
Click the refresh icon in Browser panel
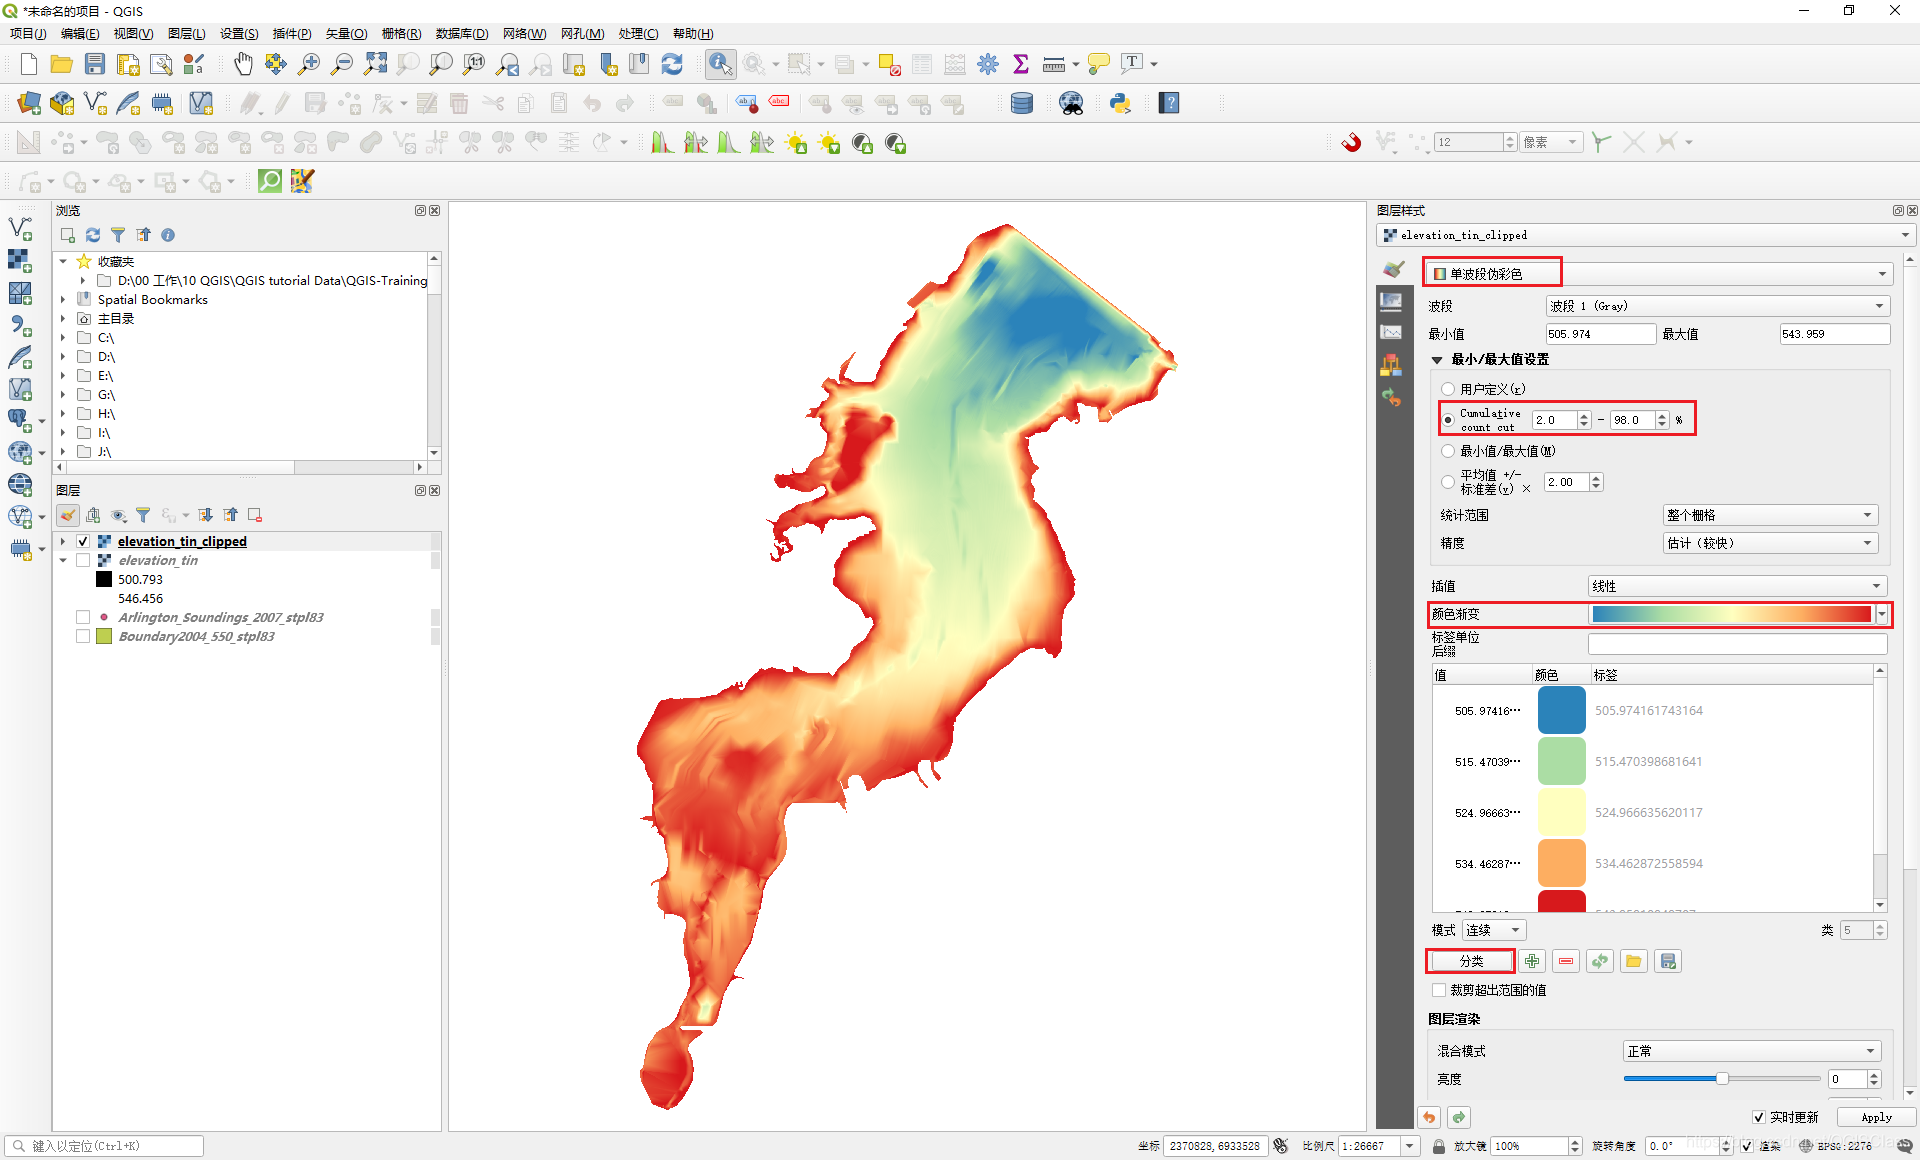(93, 235)
